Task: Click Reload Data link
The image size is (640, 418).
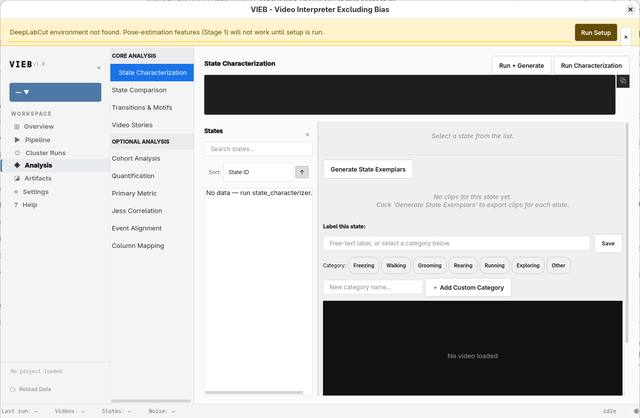Action: [x=35, y=389]
